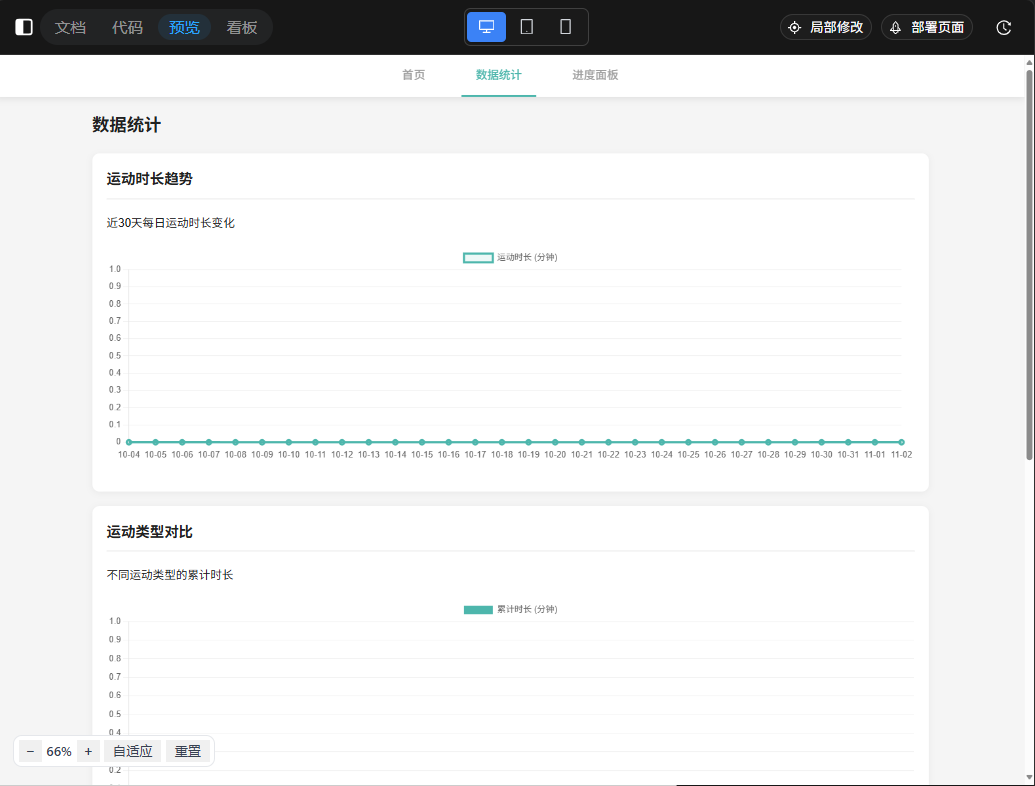Switch to desktop preview mode

click(486, 27)
